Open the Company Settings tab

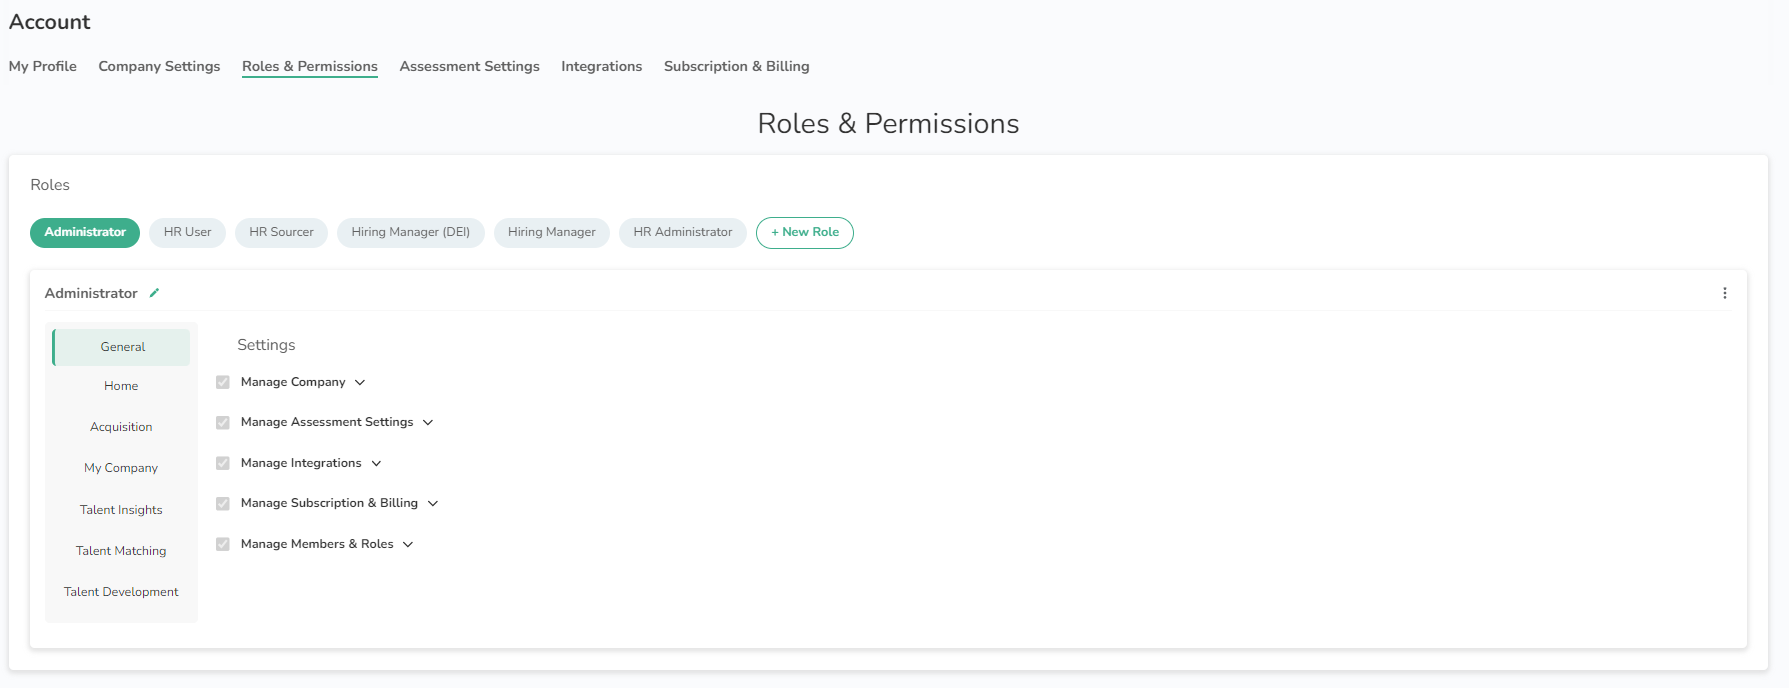click(159, 66)
